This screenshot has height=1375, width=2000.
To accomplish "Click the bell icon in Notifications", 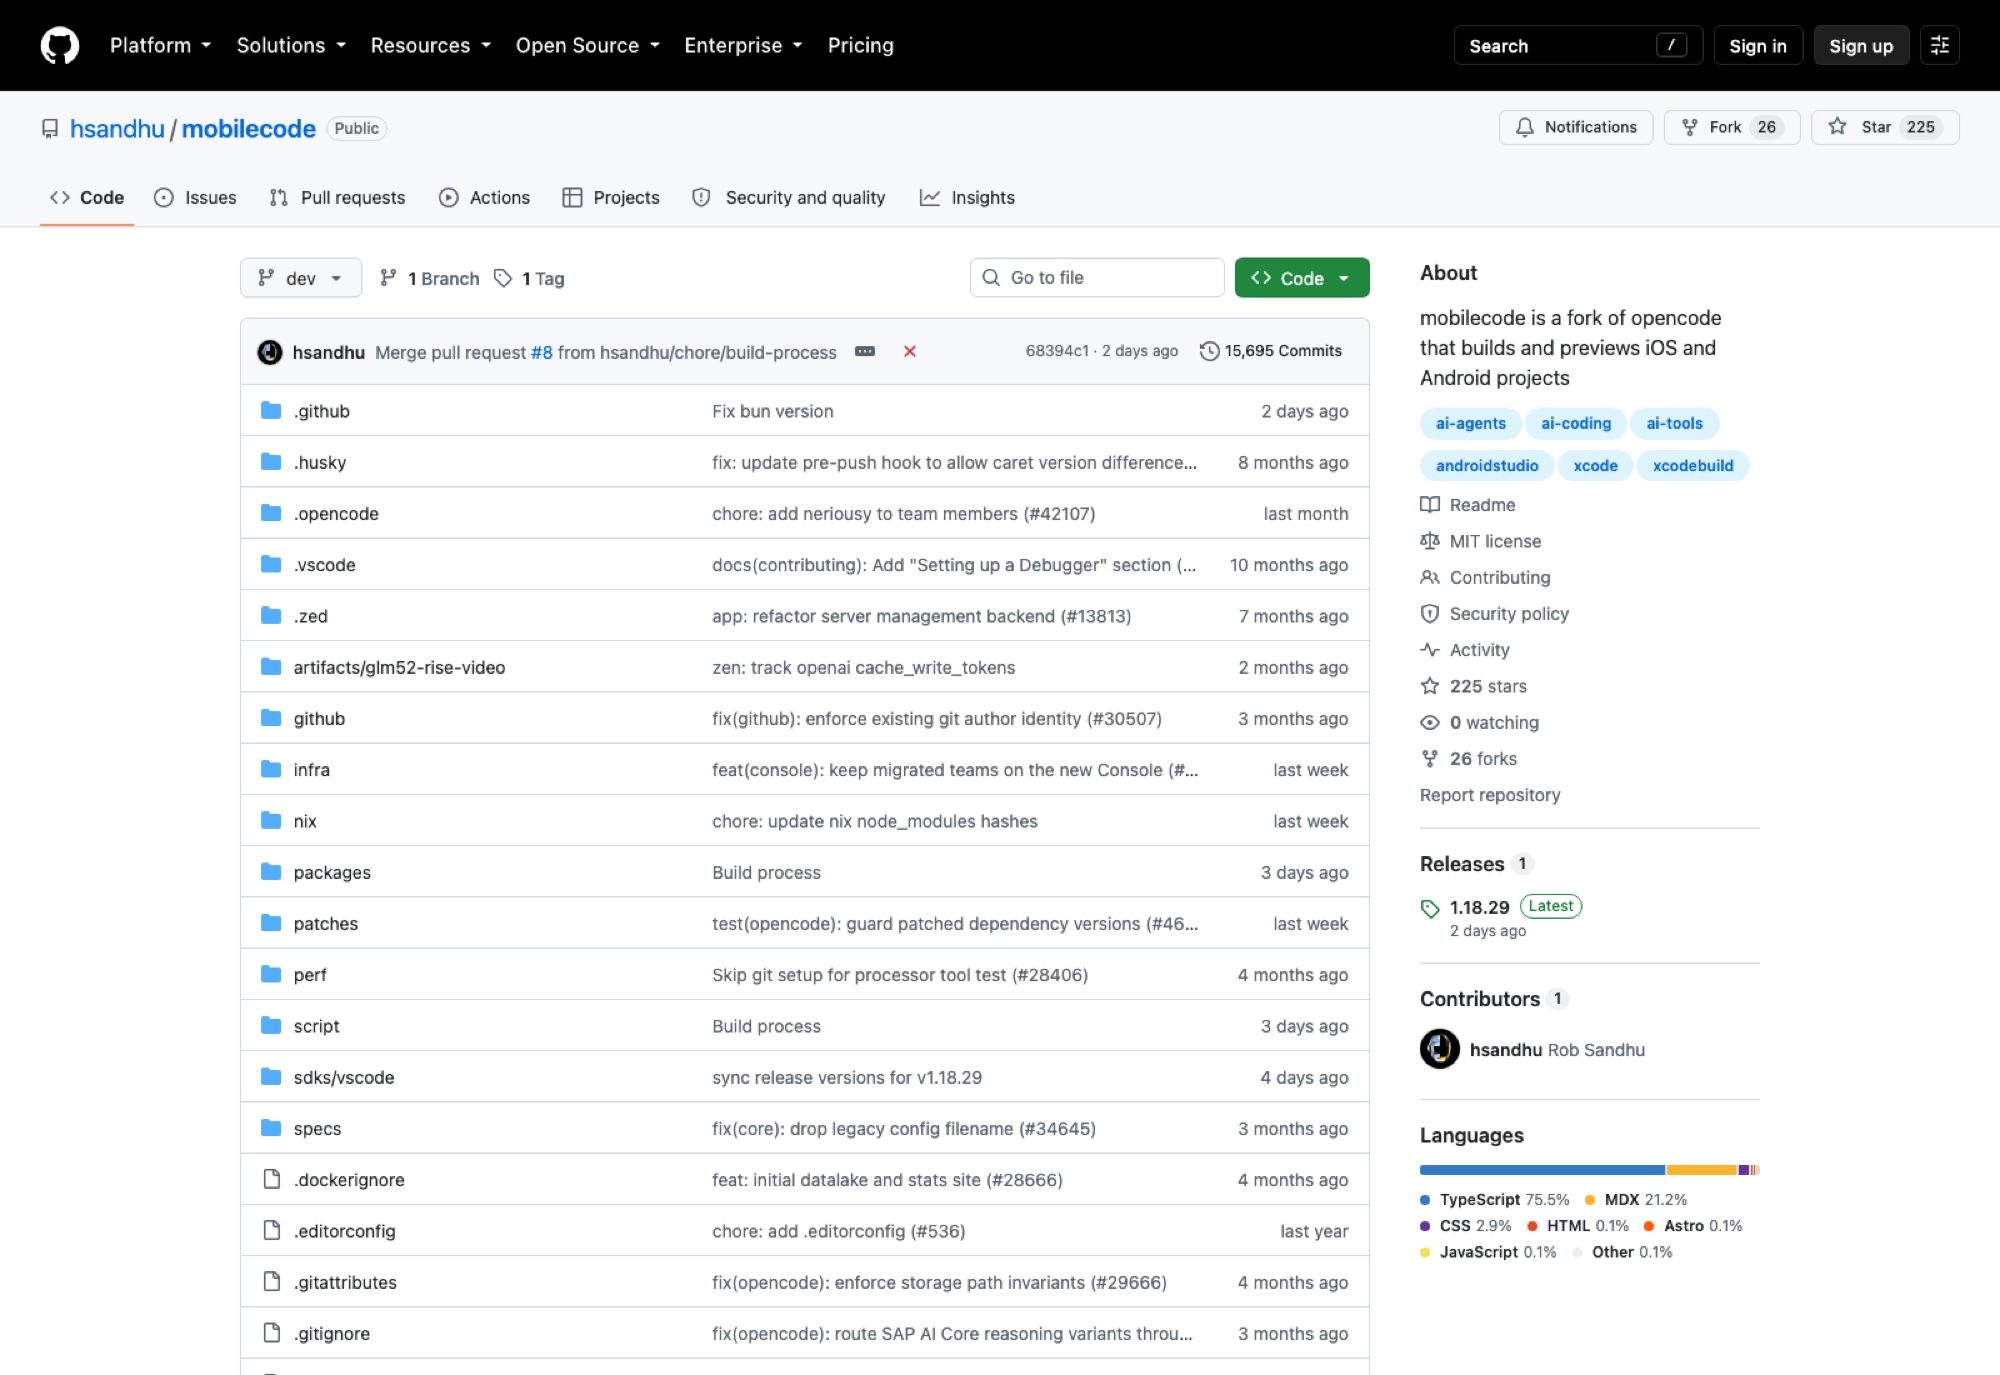I will pos(1525,127).
